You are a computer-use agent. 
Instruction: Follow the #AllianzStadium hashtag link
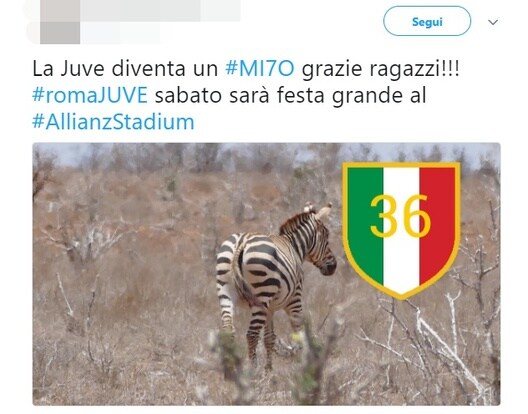[113, 122]
